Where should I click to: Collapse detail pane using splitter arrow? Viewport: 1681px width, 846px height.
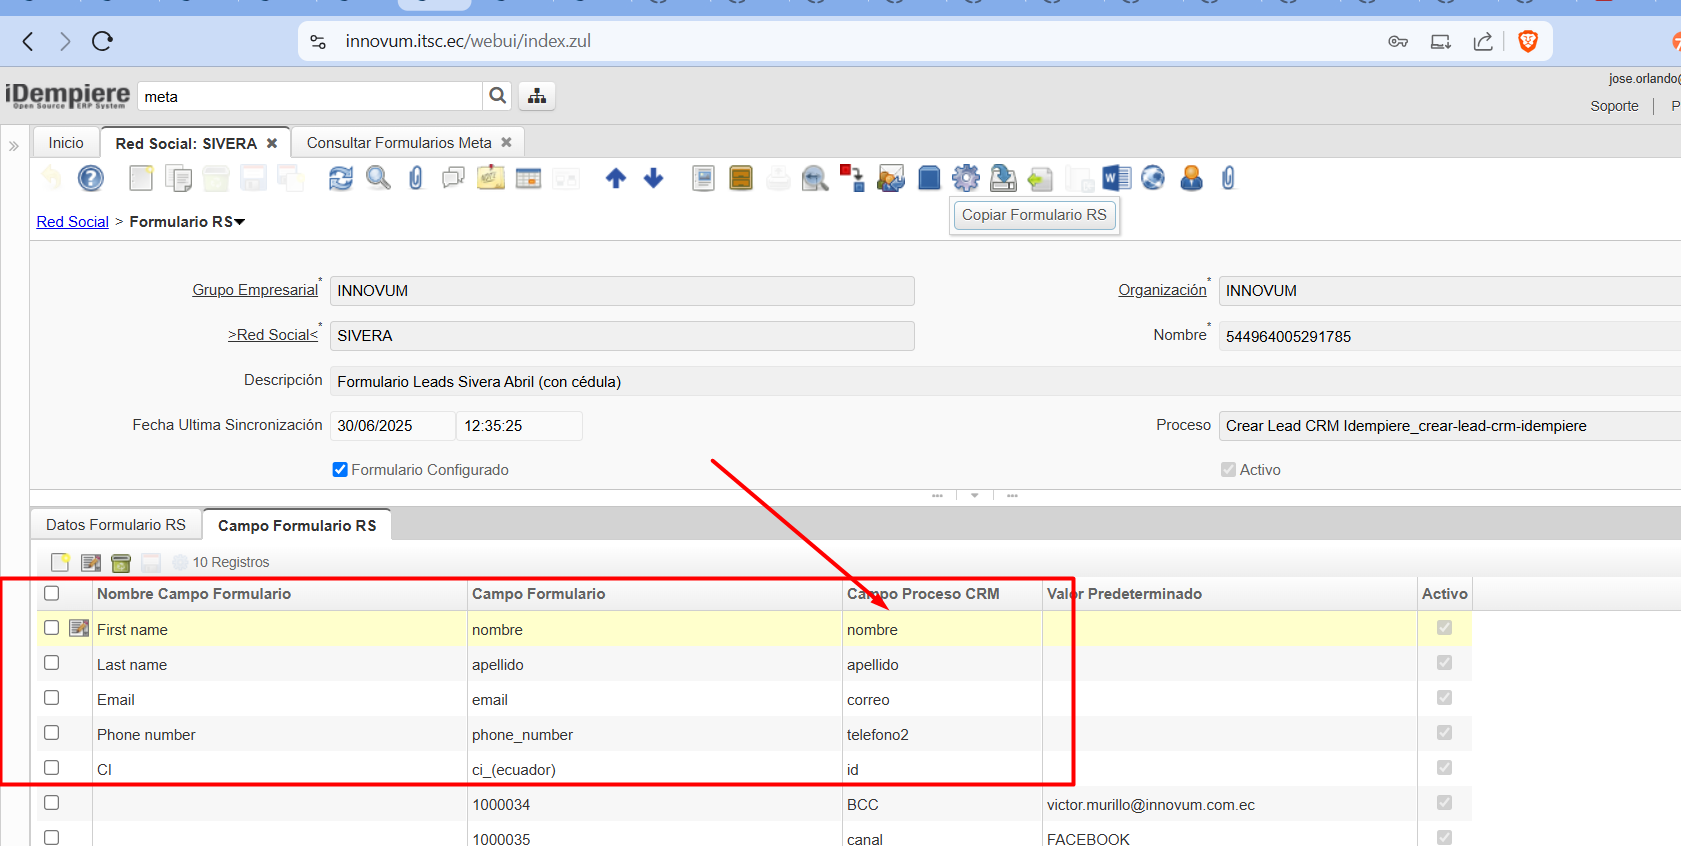(974, 495)
